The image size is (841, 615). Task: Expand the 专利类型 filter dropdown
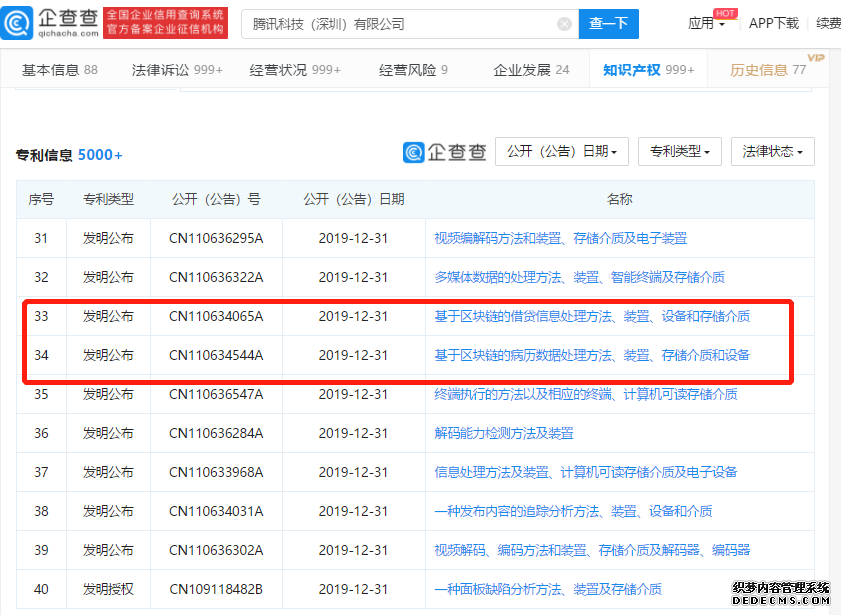680,152
